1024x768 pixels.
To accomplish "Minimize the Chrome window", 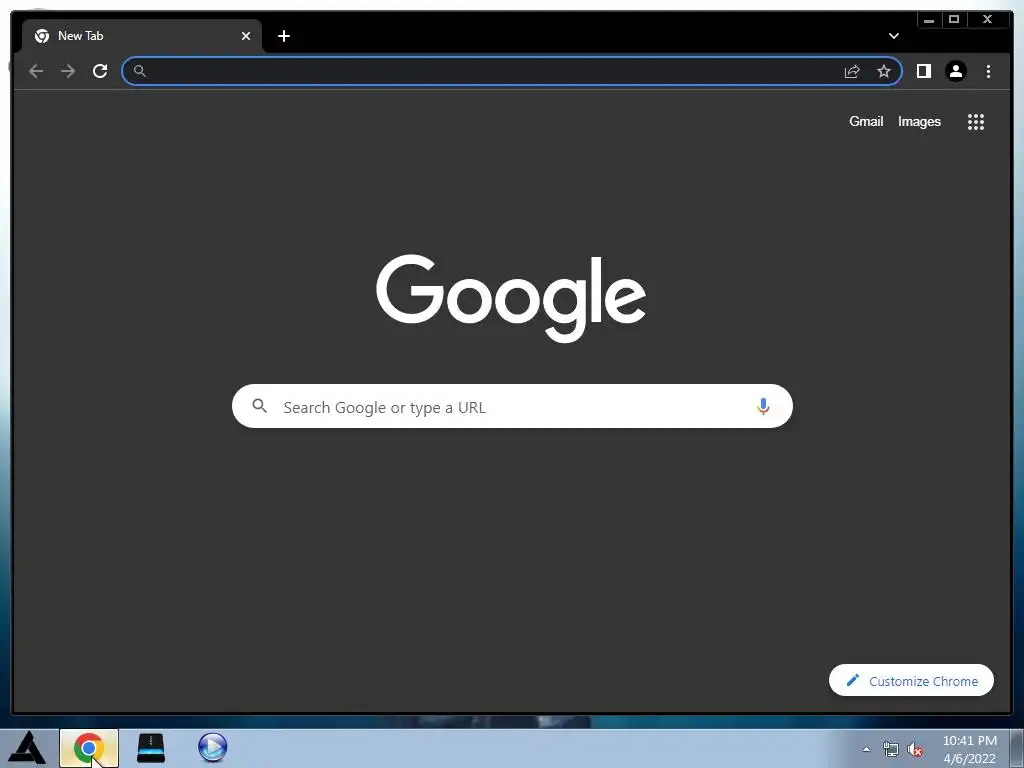I will (x=929, y=20).
